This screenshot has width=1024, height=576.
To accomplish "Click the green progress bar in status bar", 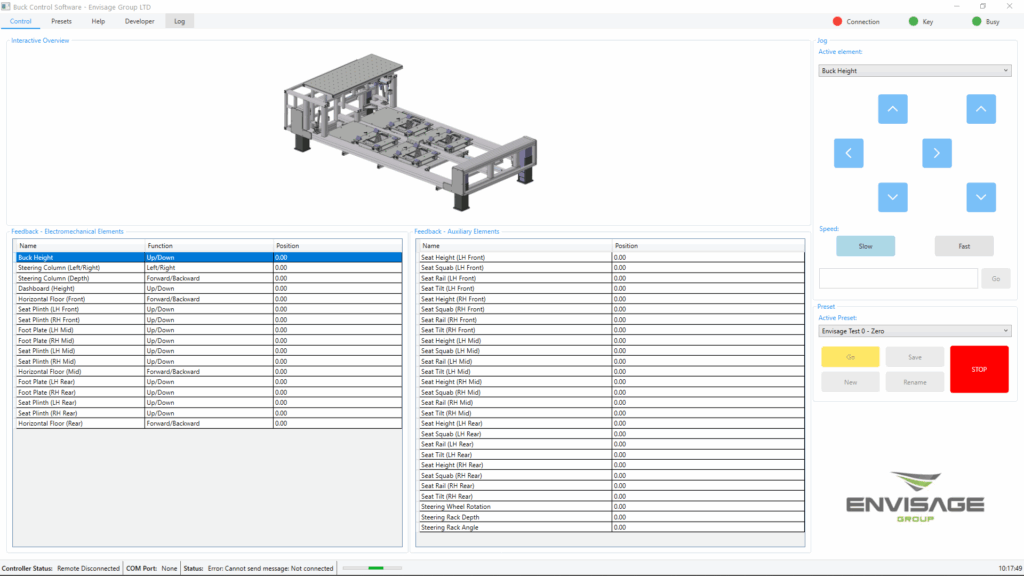I will [x=374, y=567].
